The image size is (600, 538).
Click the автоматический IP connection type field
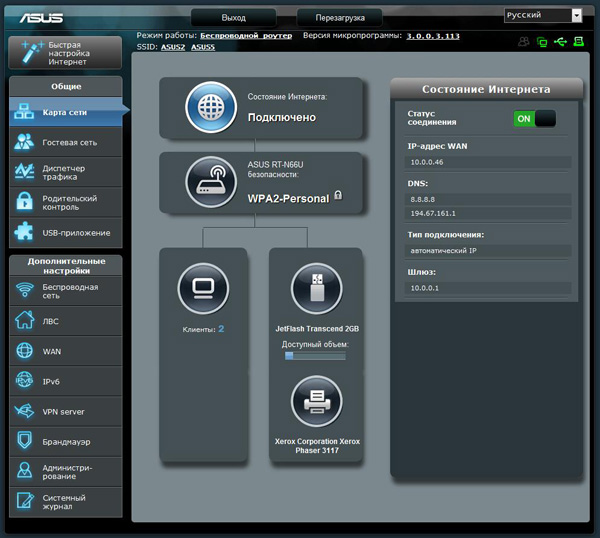click(488, 251)
